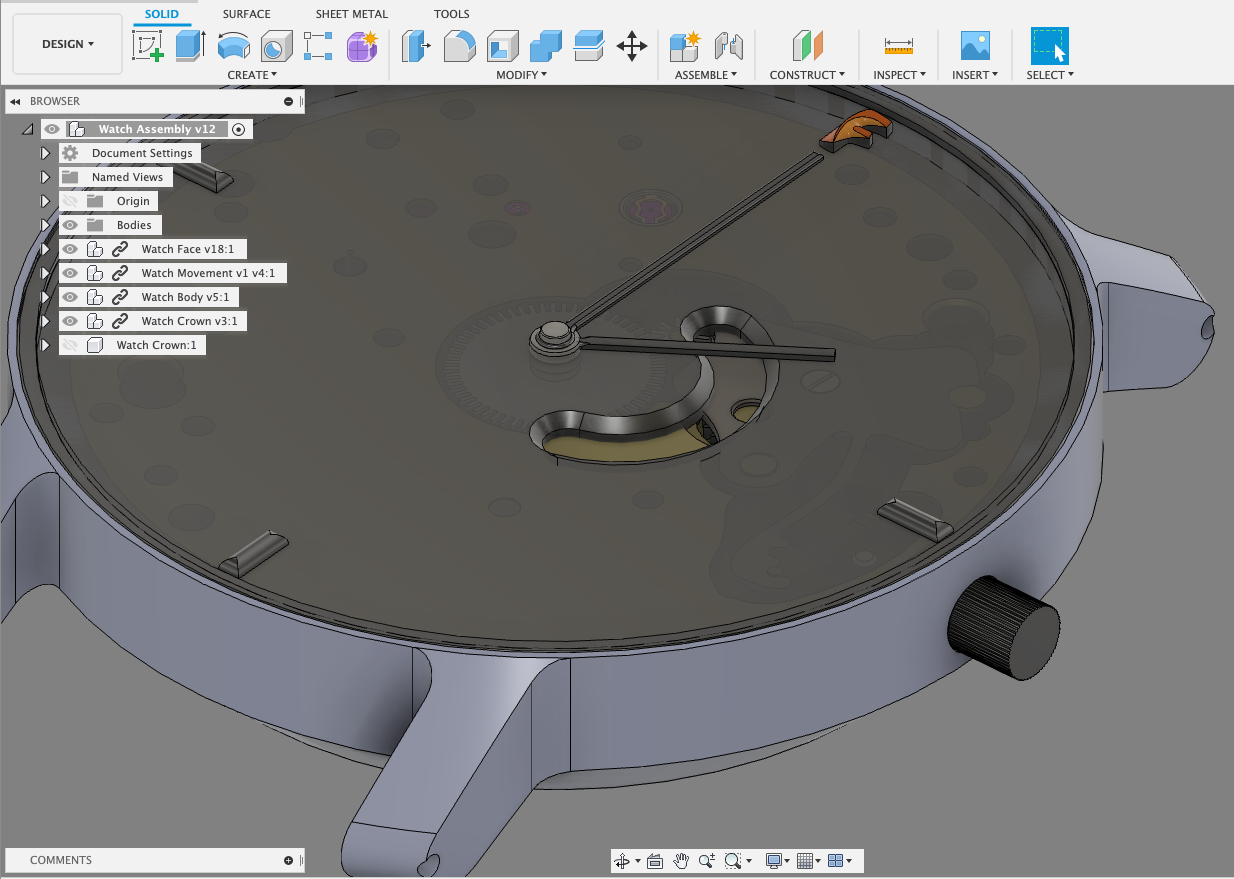Hide the Watch Face v18:1 component

(70, 249)
